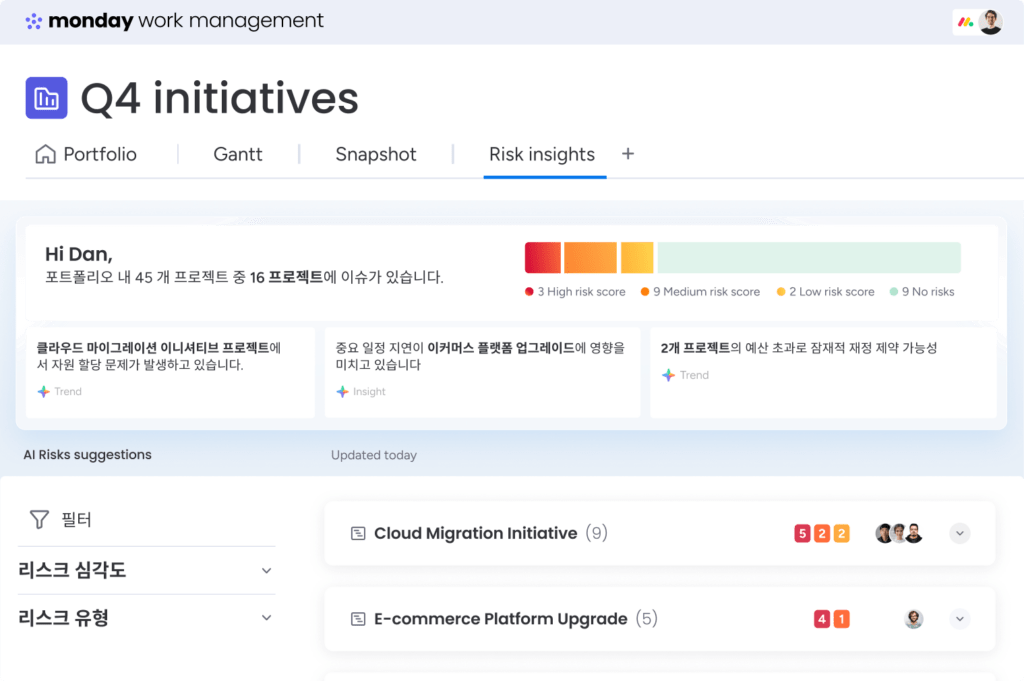Open the Snapshot tab

(x=376, y=154)
